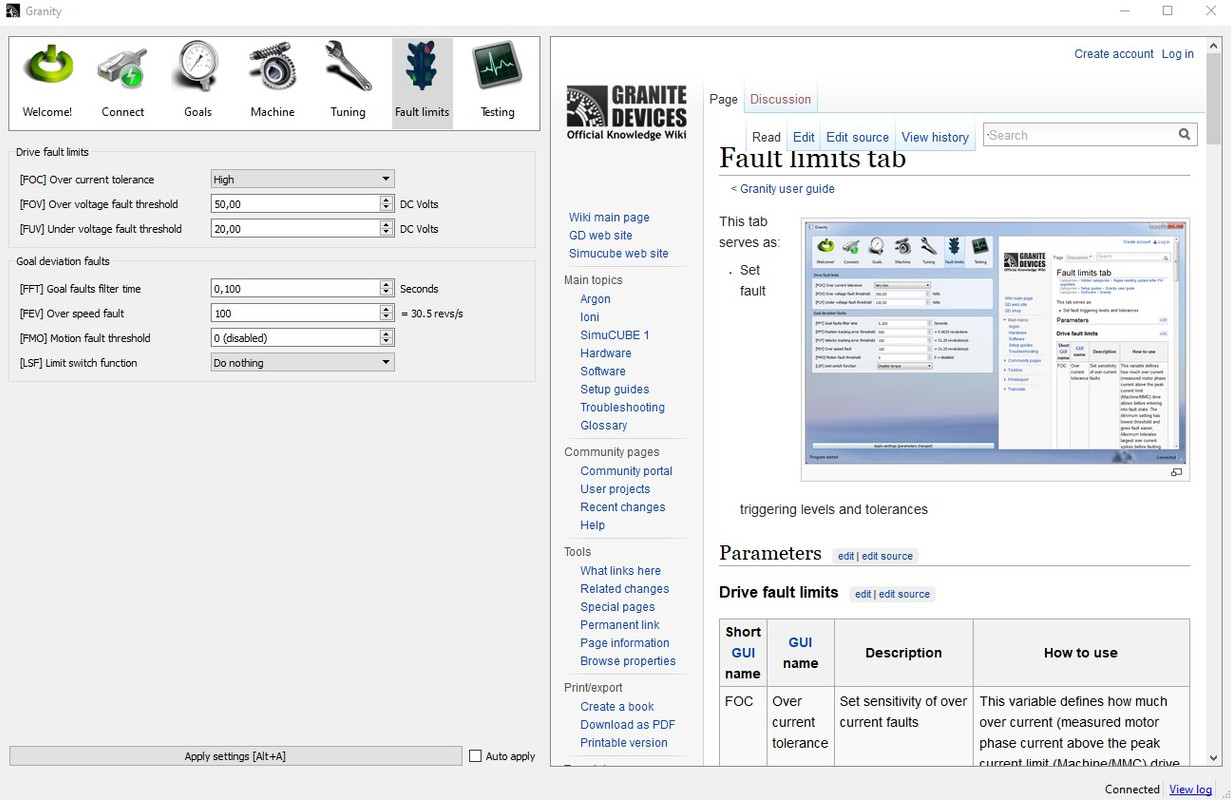
Task: Select the wiki Edit tab
Action: tap(804, 137)
